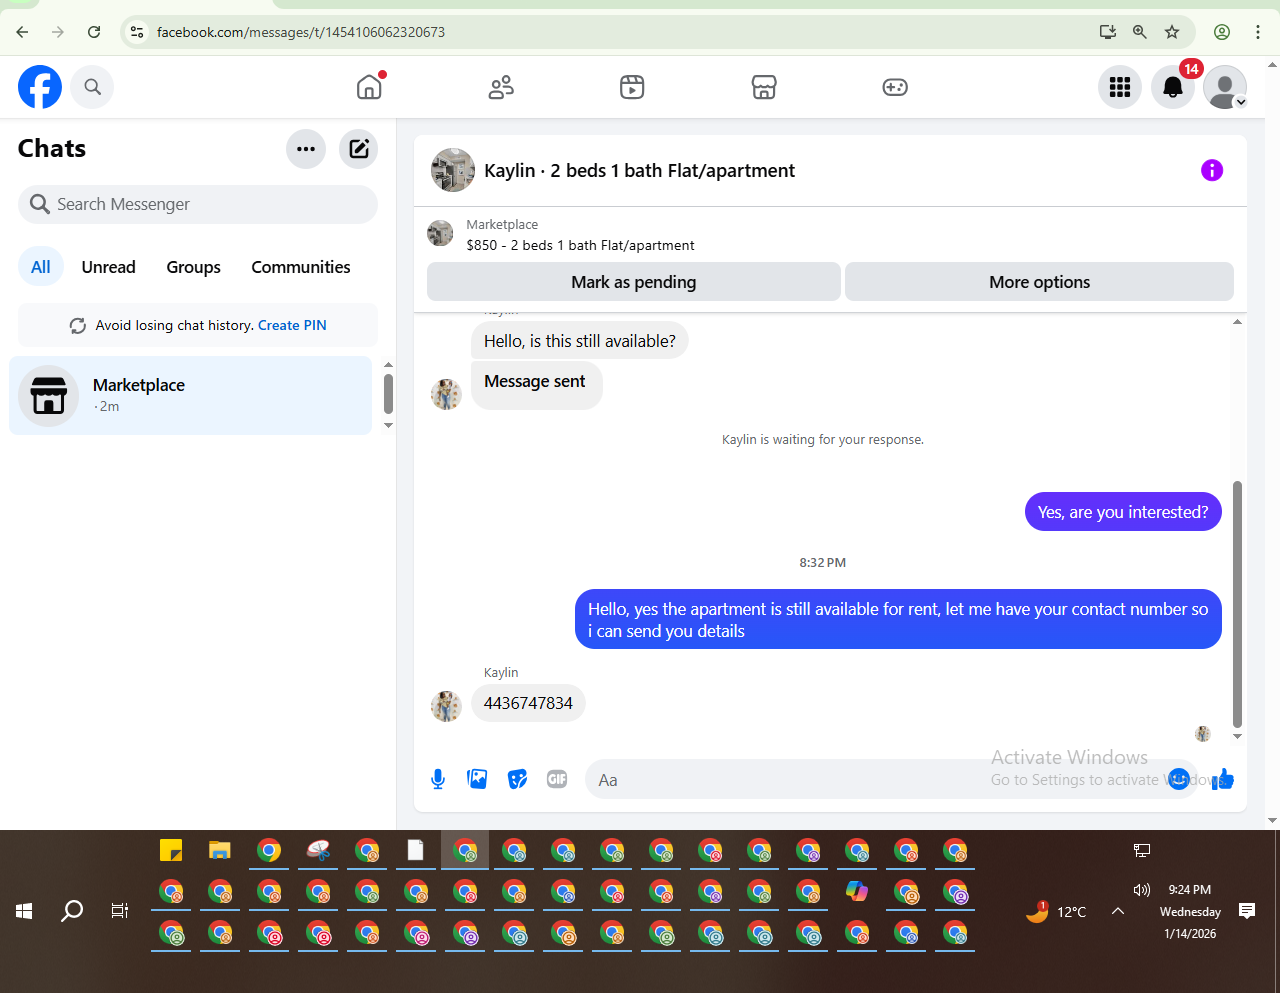This screenshot has width=1280, height=993.
Task: View site information icon in address bar
Action: tap(138, 32)
